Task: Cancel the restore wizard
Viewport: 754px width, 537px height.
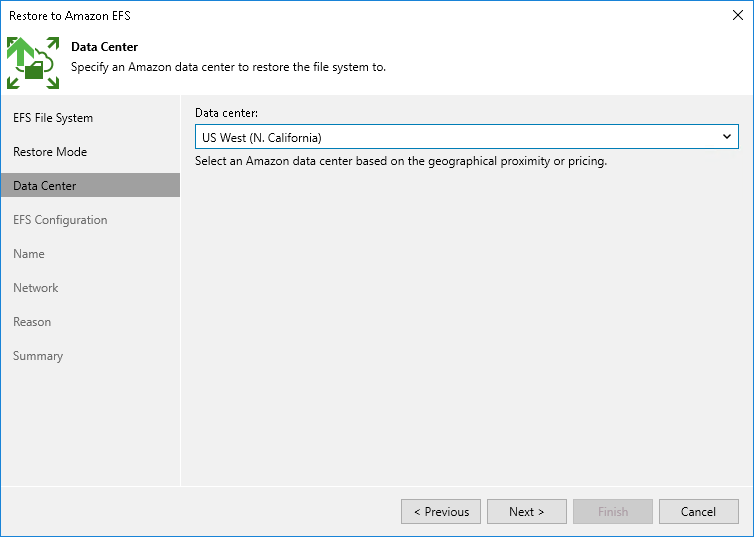Action: tap(698, 512)
